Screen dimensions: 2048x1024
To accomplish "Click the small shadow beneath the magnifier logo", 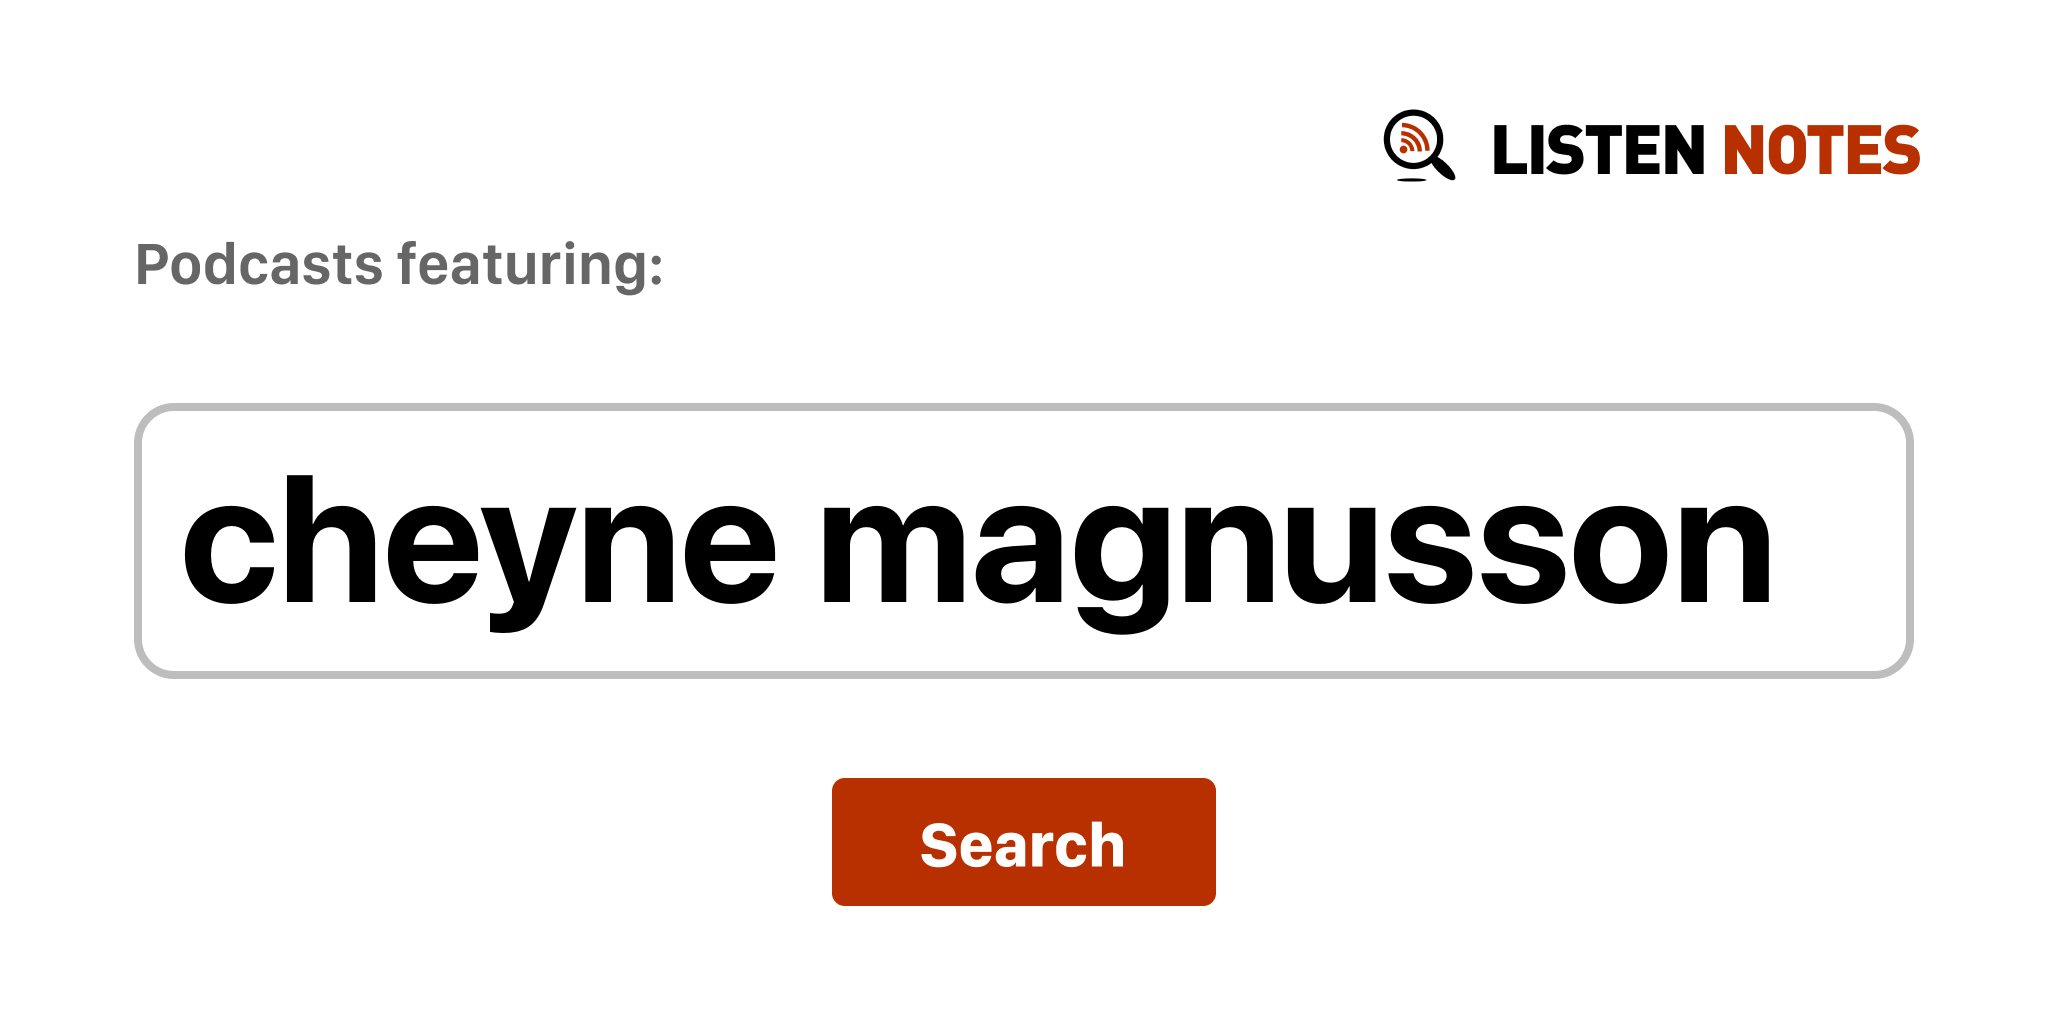I will [x=1411, y=180].
